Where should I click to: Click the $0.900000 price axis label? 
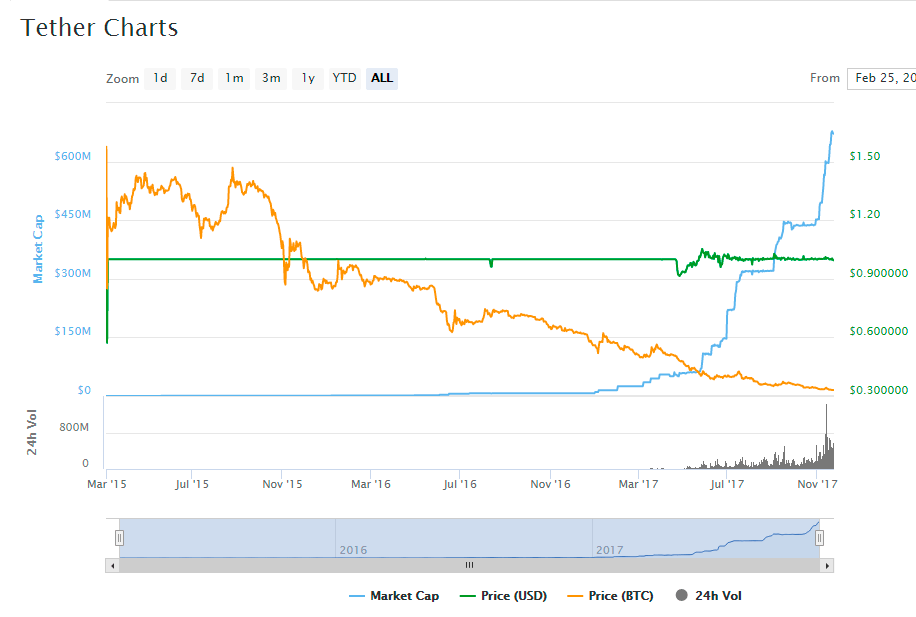click(879, 273)
